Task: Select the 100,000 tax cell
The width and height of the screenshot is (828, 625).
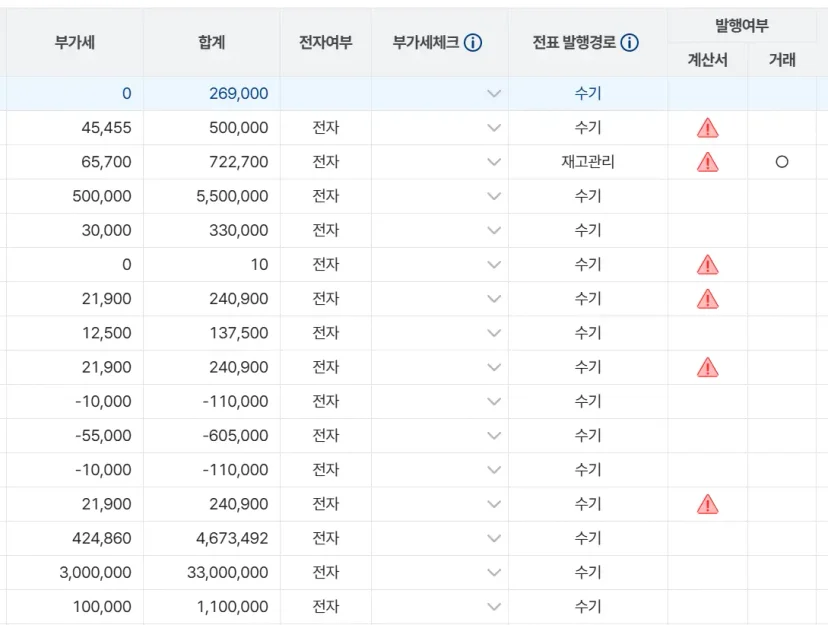Action: pyautogui.click(x=74, y=607)
